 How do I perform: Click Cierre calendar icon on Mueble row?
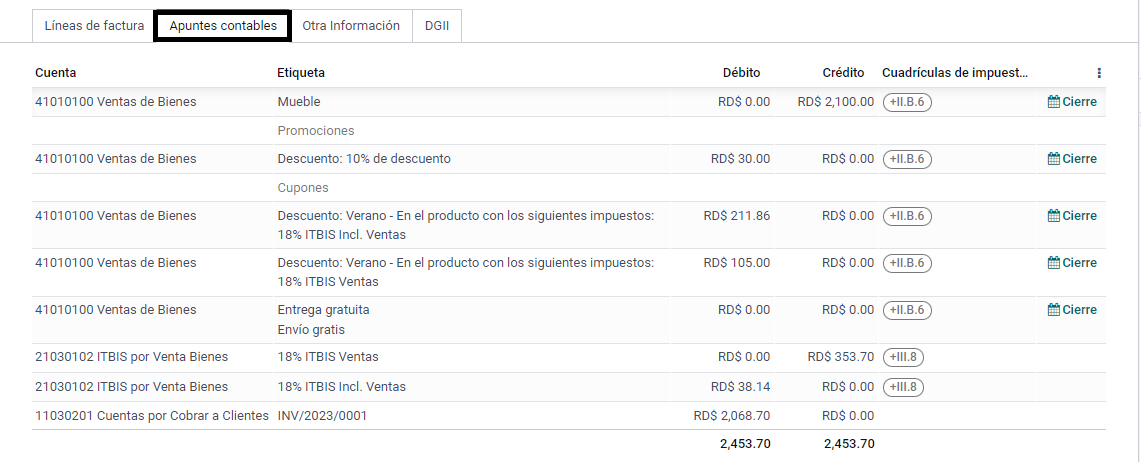tap(1053, 102)
